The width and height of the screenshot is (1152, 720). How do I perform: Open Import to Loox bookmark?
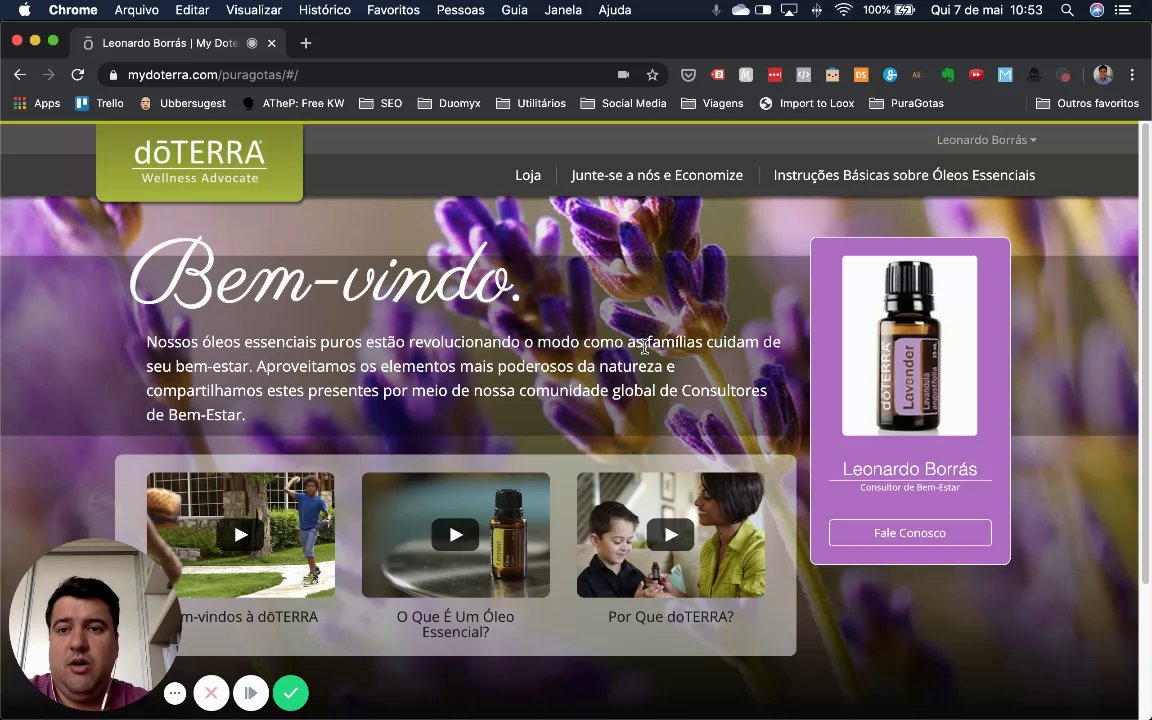pos(807,104)
